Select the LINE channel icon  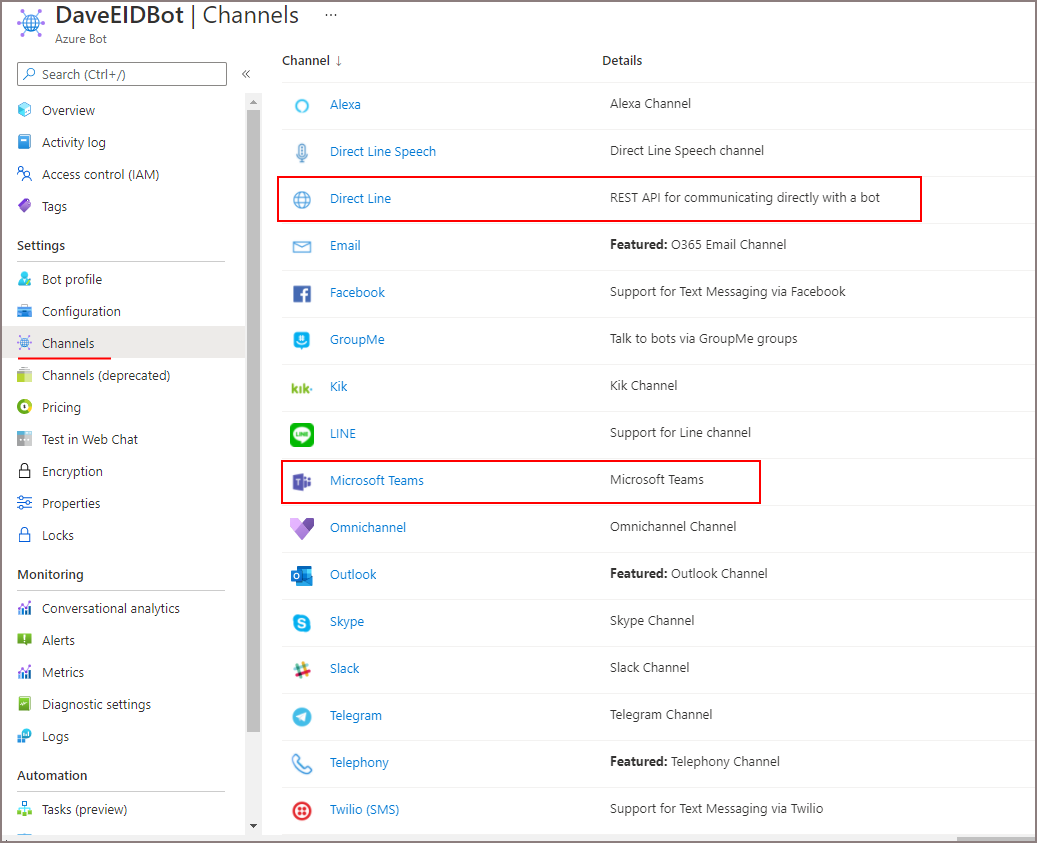[302, 434]
